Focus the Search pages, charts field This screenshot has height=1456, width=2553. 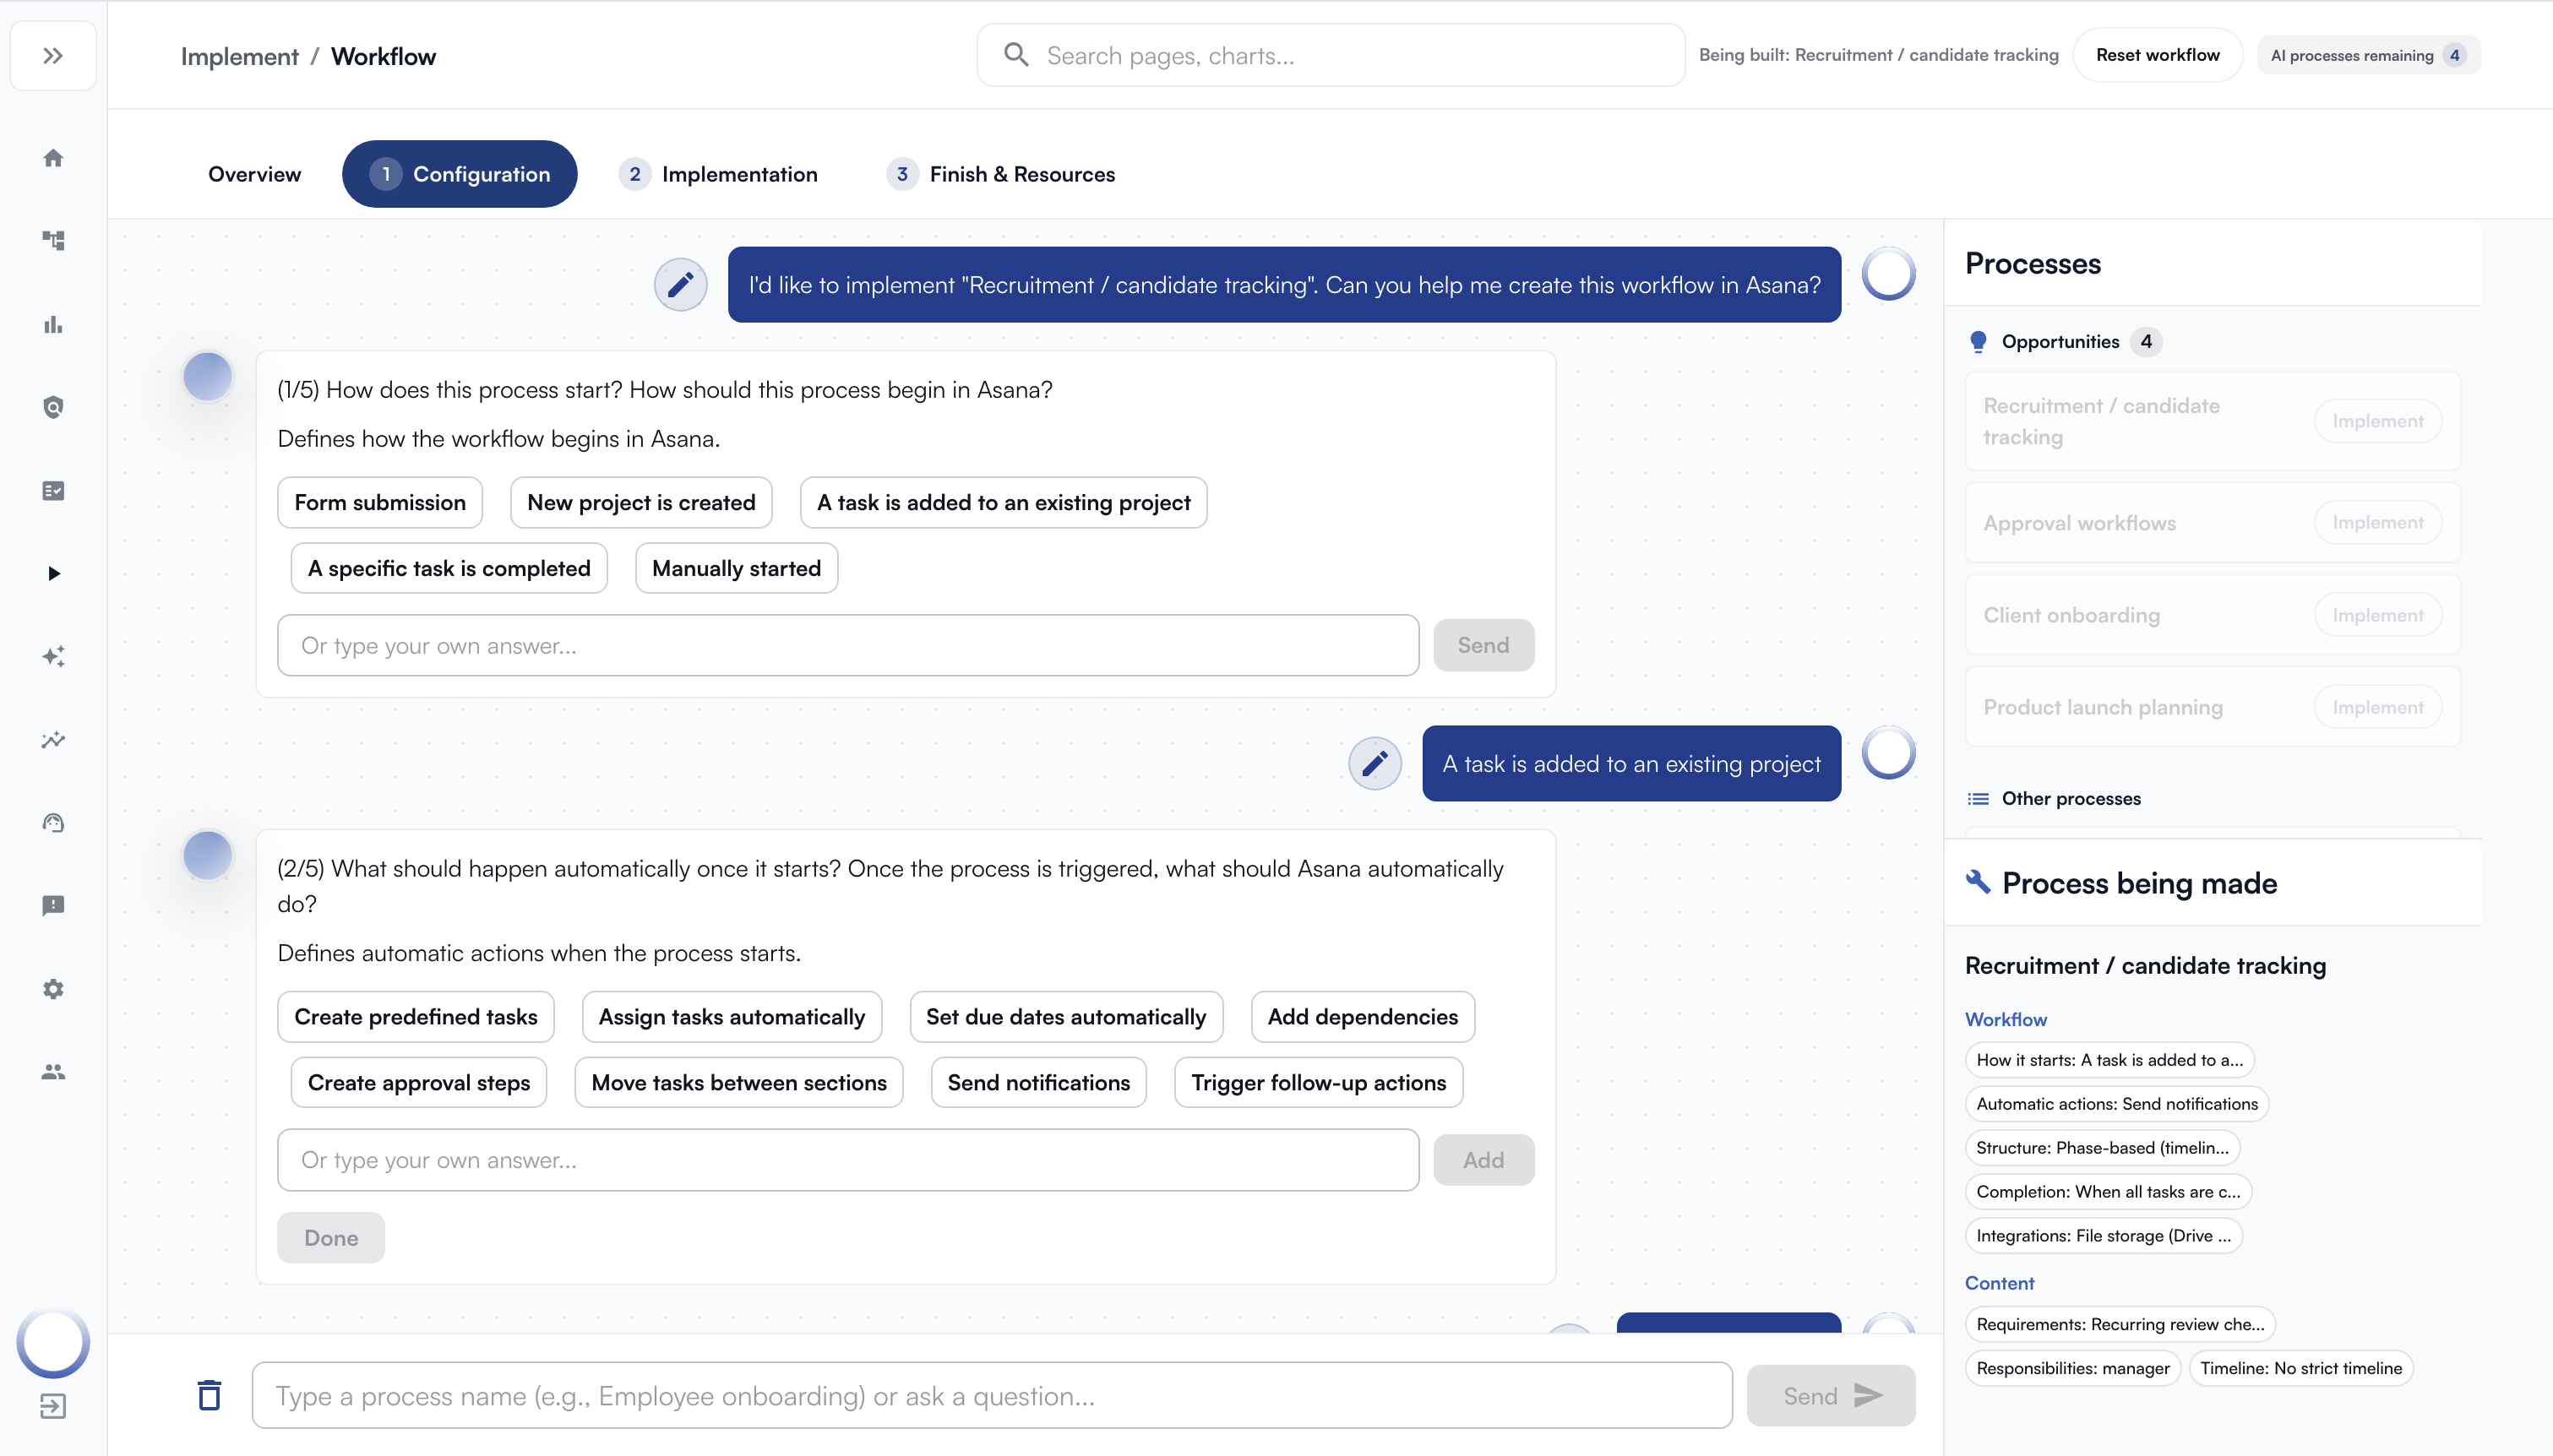(x=1330, y=55)
